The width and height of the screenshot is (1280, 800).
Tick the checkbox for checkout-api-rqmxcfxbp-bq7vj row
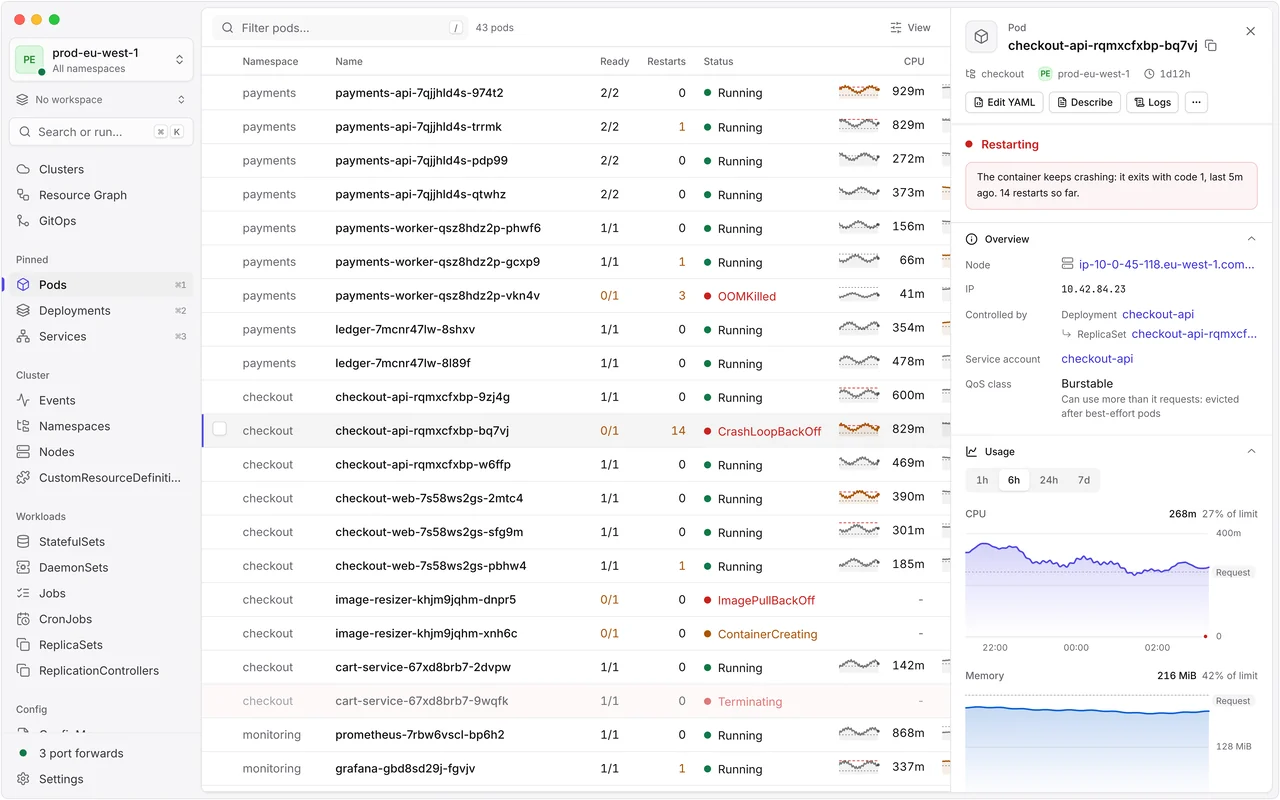click(220, 429)
